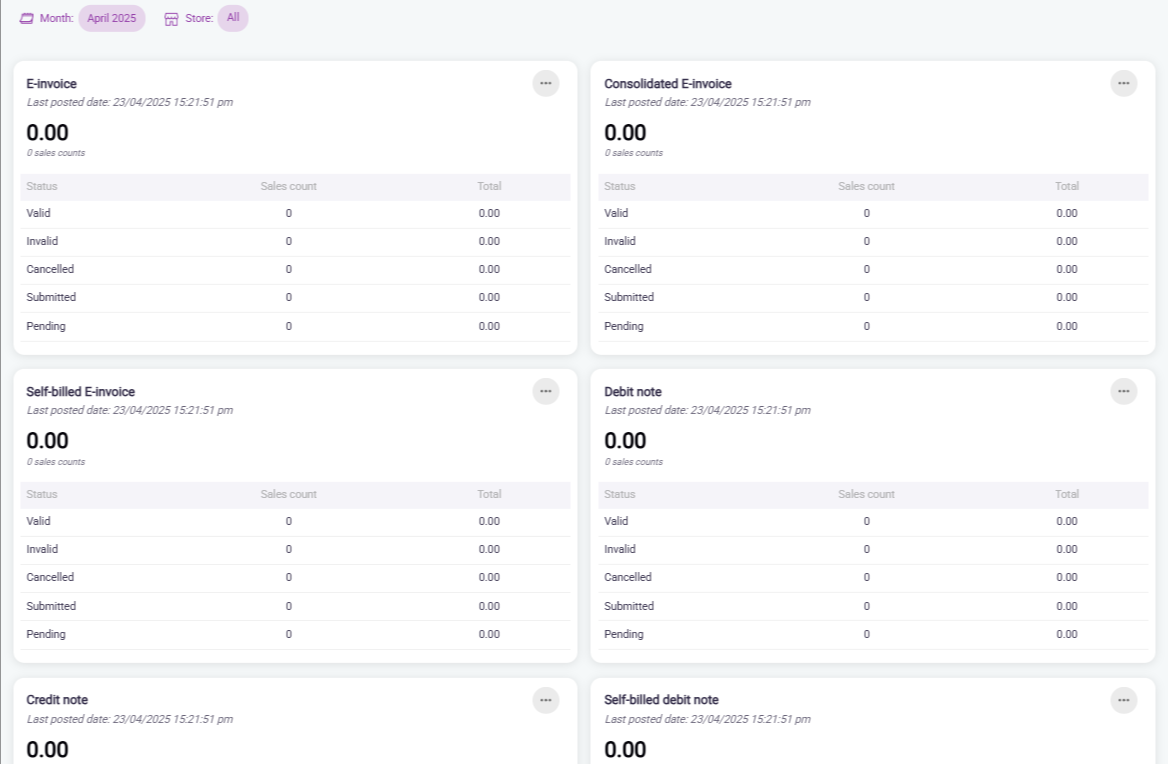The image size is (1168, 764).
Task: Open the April 2025 month selector
Action: point(111,19)
